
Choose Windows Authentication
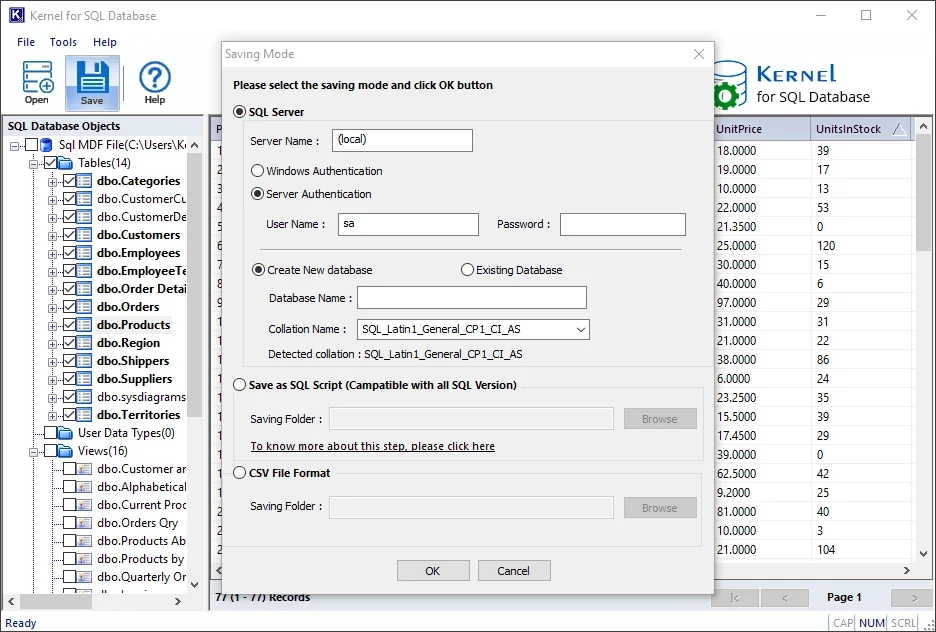click(x=257, y=171)
